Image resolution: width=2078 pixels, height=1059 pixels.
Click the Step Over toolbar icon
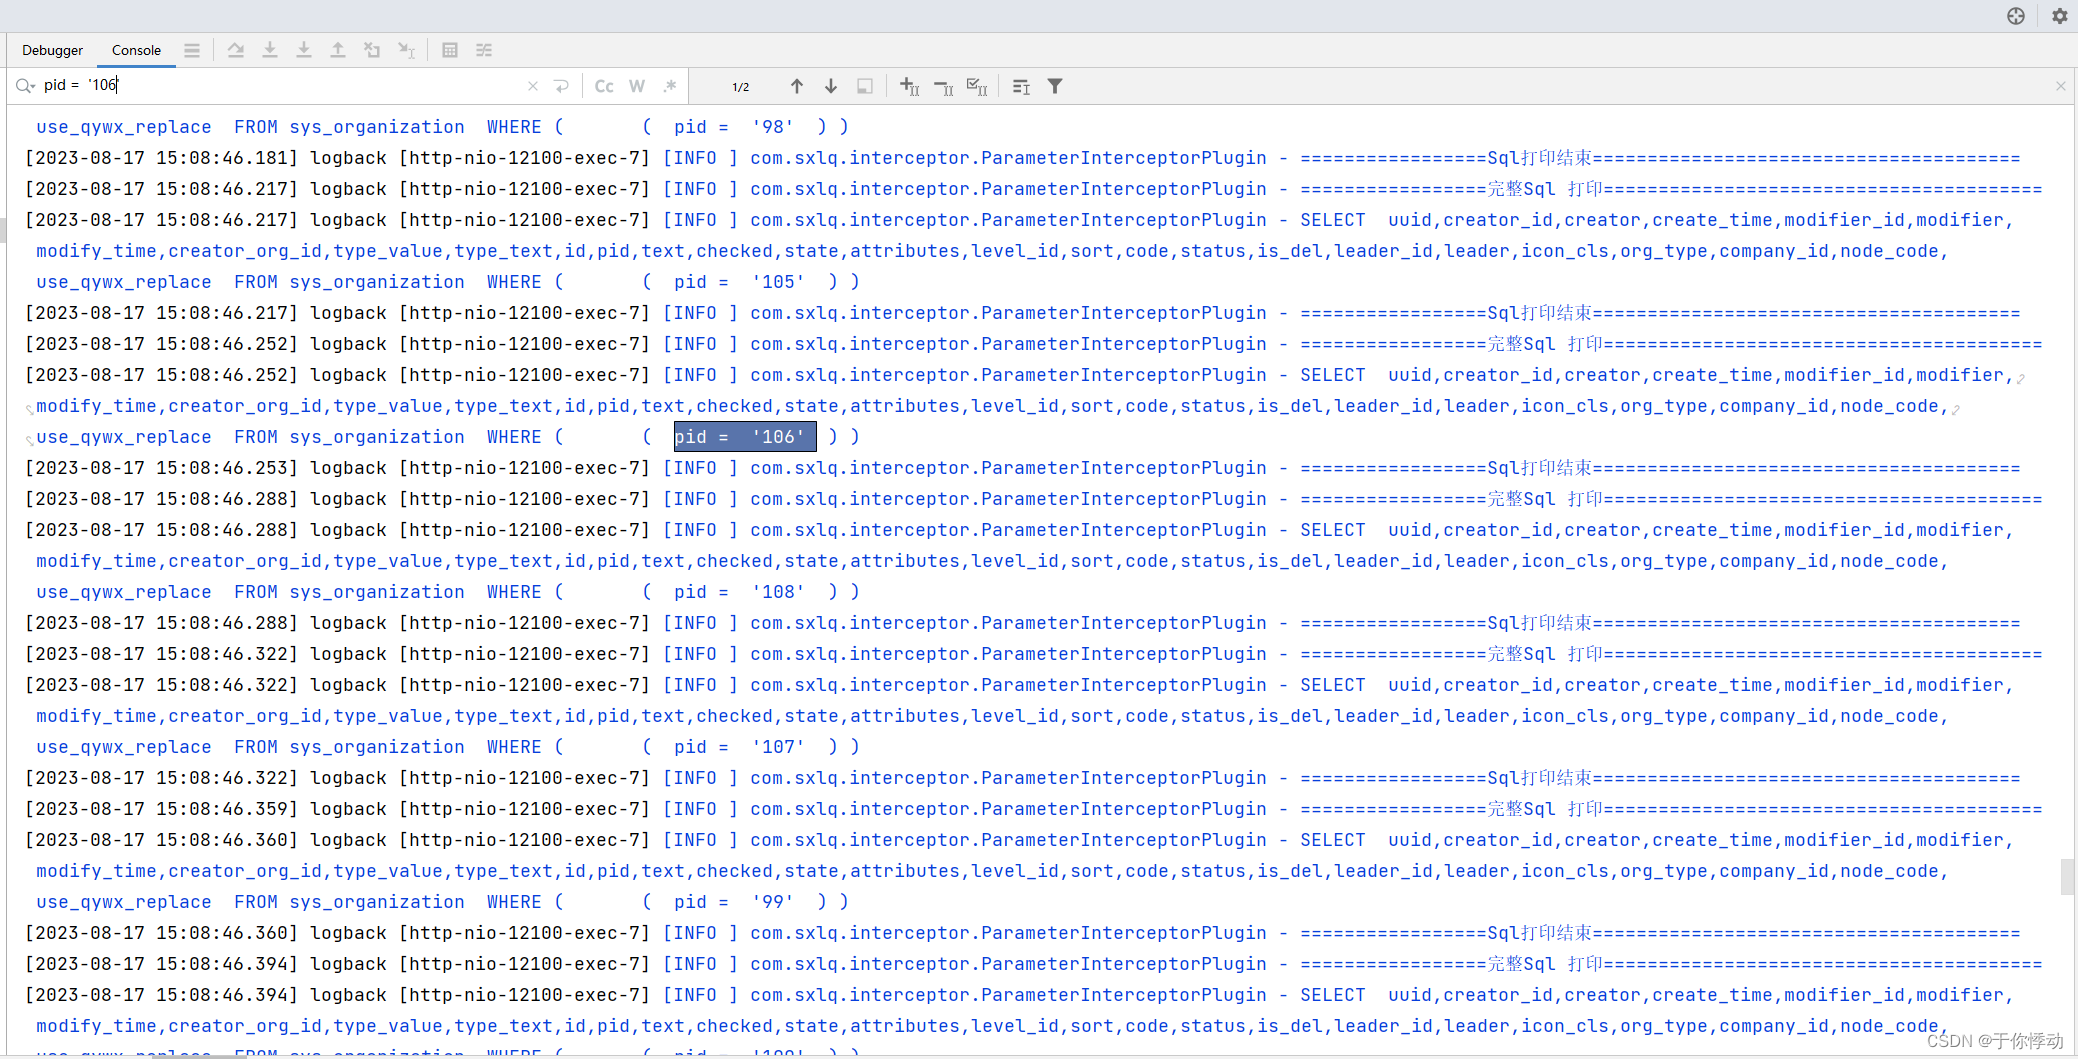pos(236,50)
